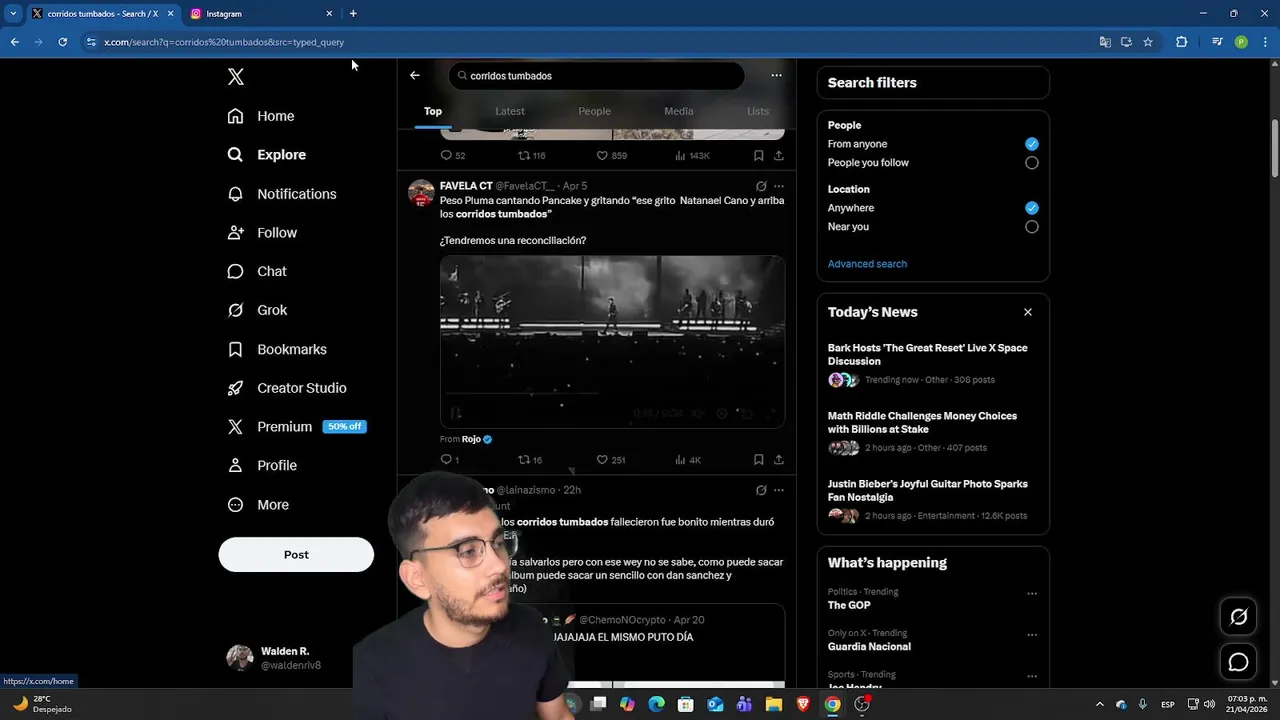Open options for The GOP trend
The height and width of the screenshot is (720, 1280).
pos(1032,594)
